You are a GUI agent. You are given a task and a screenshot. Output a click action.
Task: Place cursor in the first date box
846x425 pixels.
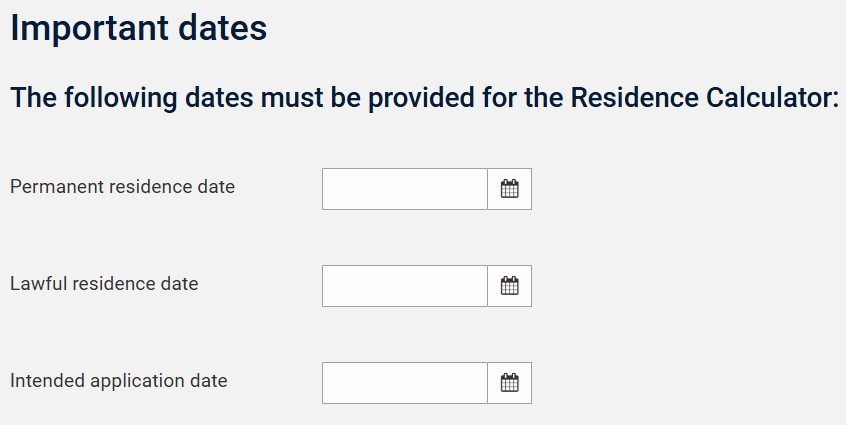[x=404, y=189]
